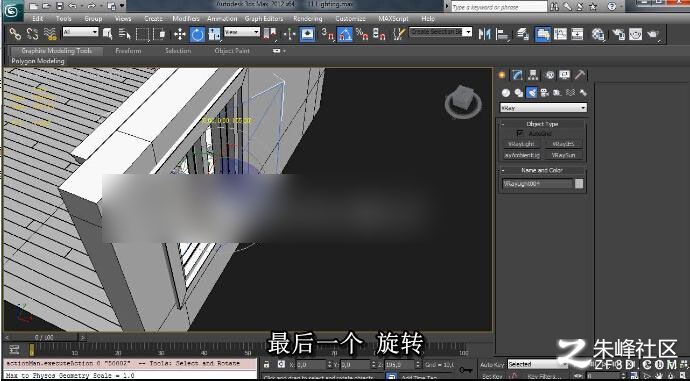Activate the Select and Rotate tool
This screenshot has height=381, width=690.
pyautogui.click(x=197, y=34)
